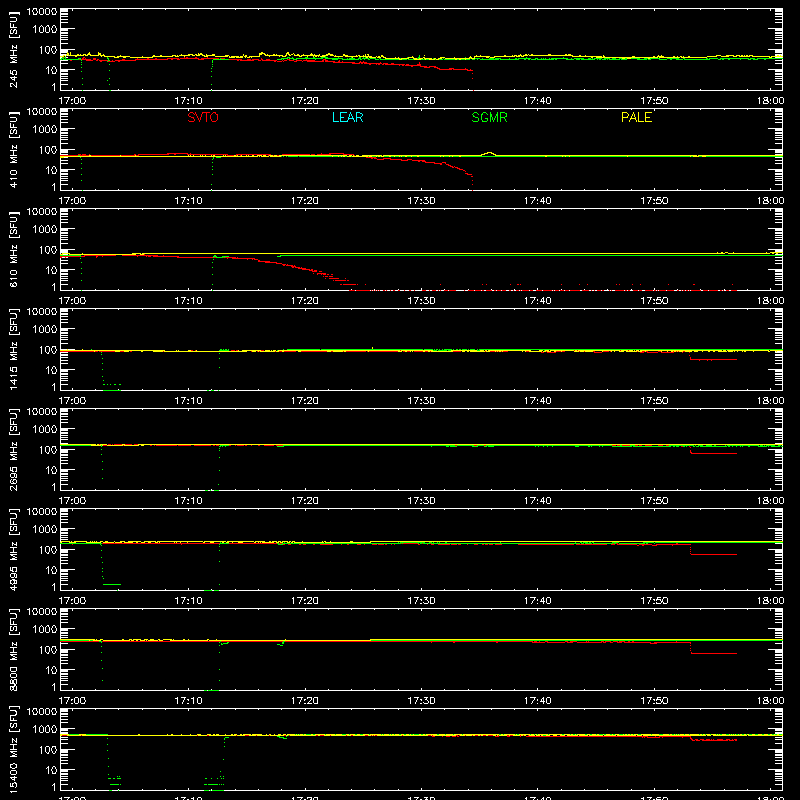The image size is (800, 800).
Task: Click 17:50 label under 1415 MHz panel
Action: (654, 401)
